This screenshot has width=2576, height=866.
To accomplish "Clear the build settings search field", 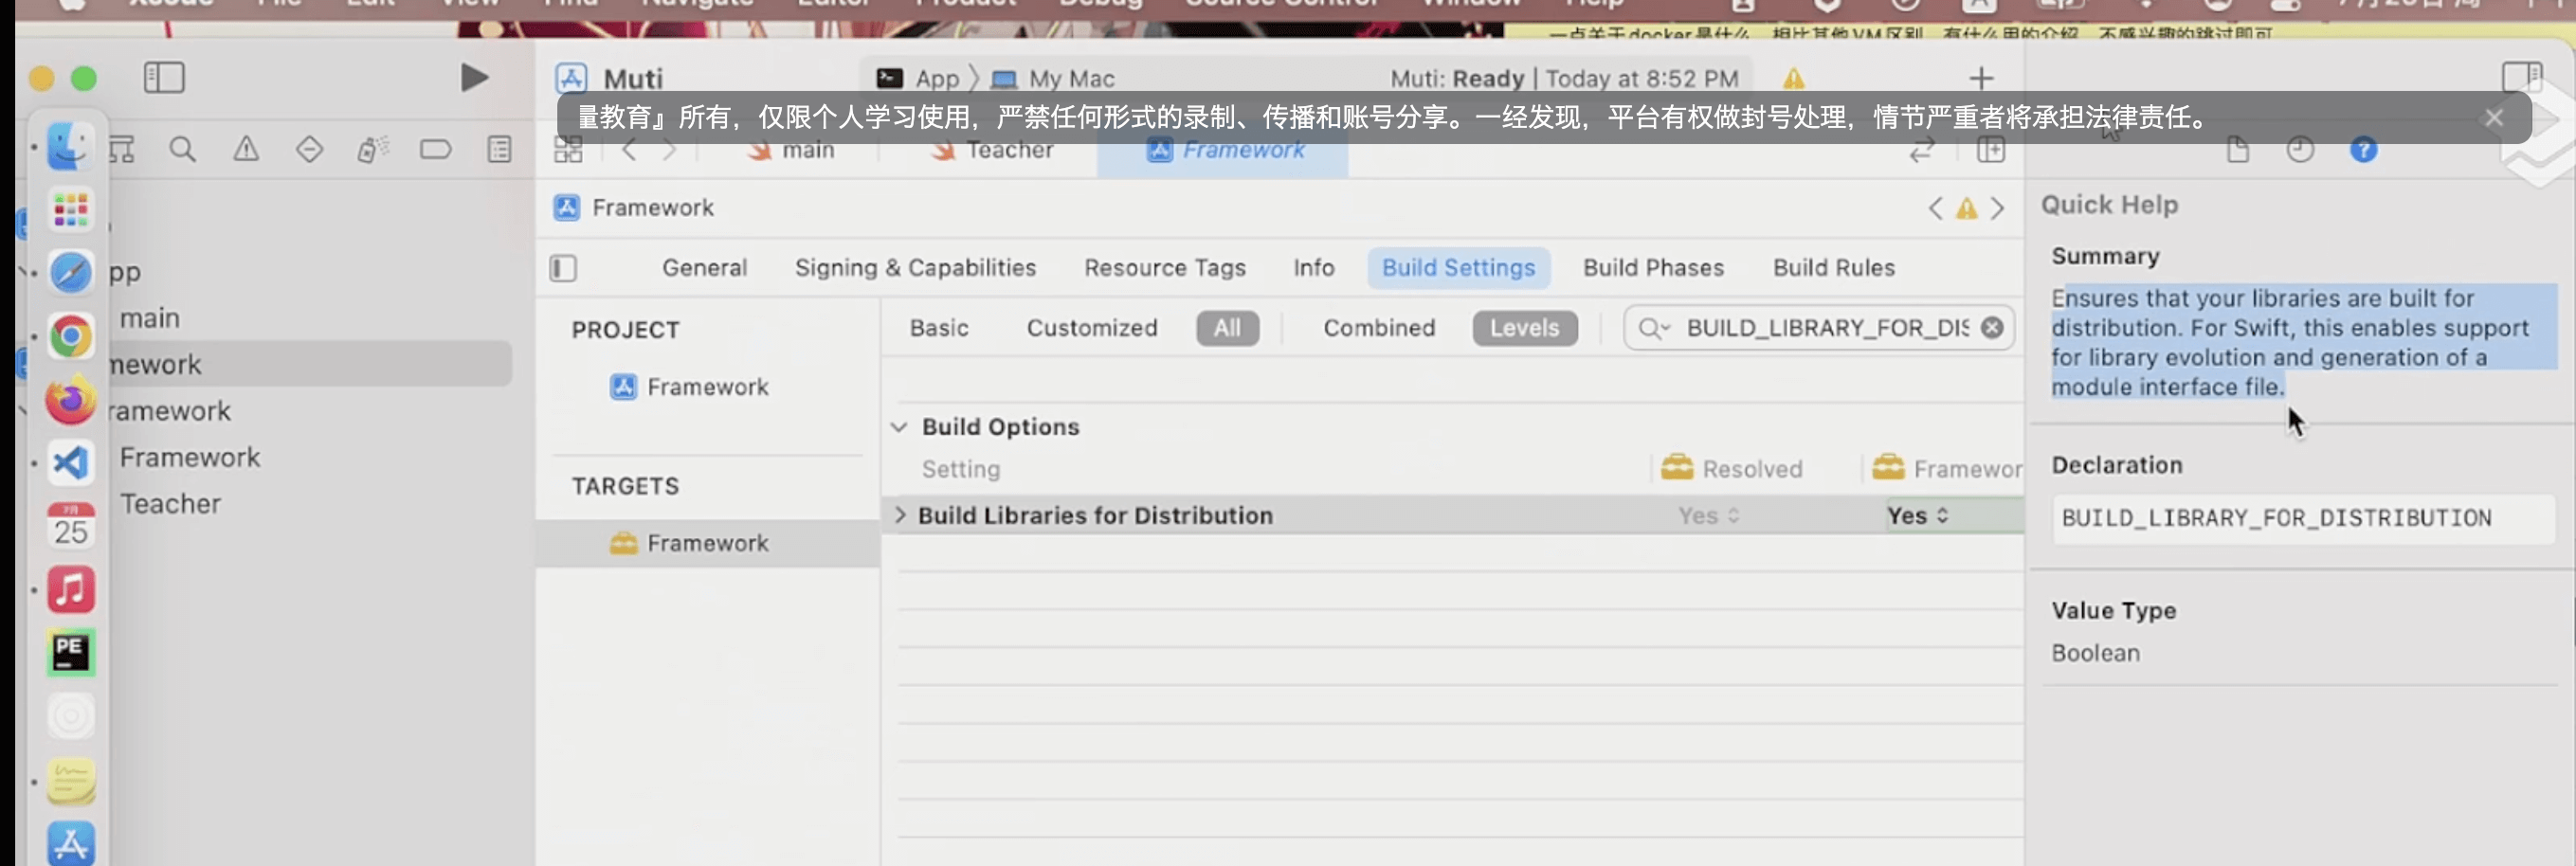I will (1992, 328).
